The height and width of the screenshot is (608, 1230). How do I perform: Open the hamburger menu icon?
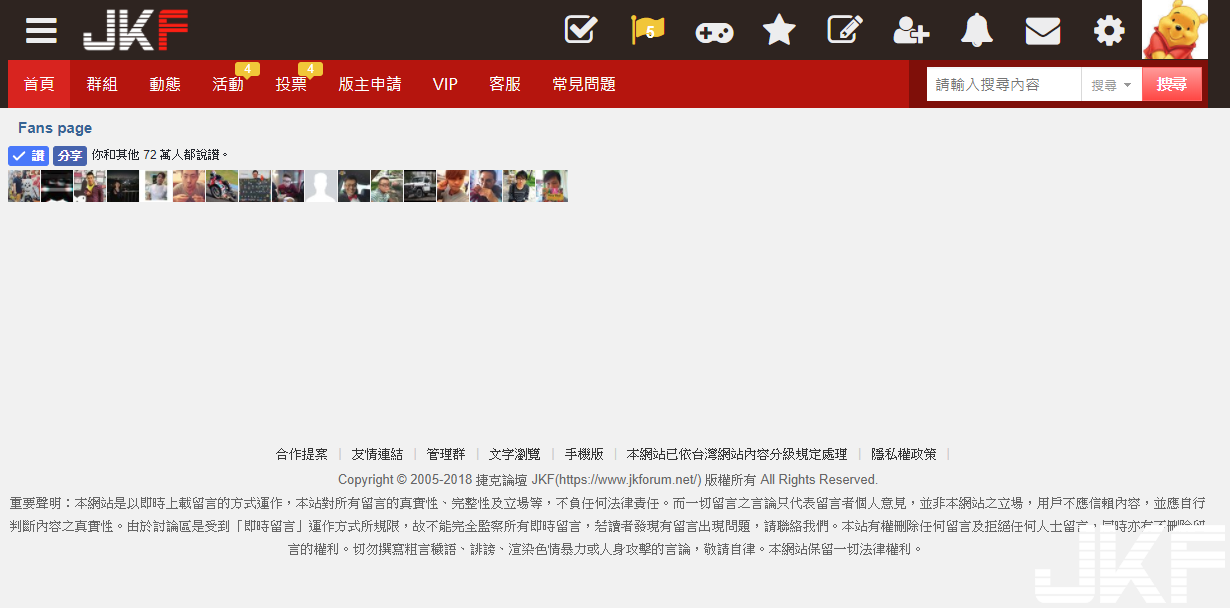click(41, 30)
